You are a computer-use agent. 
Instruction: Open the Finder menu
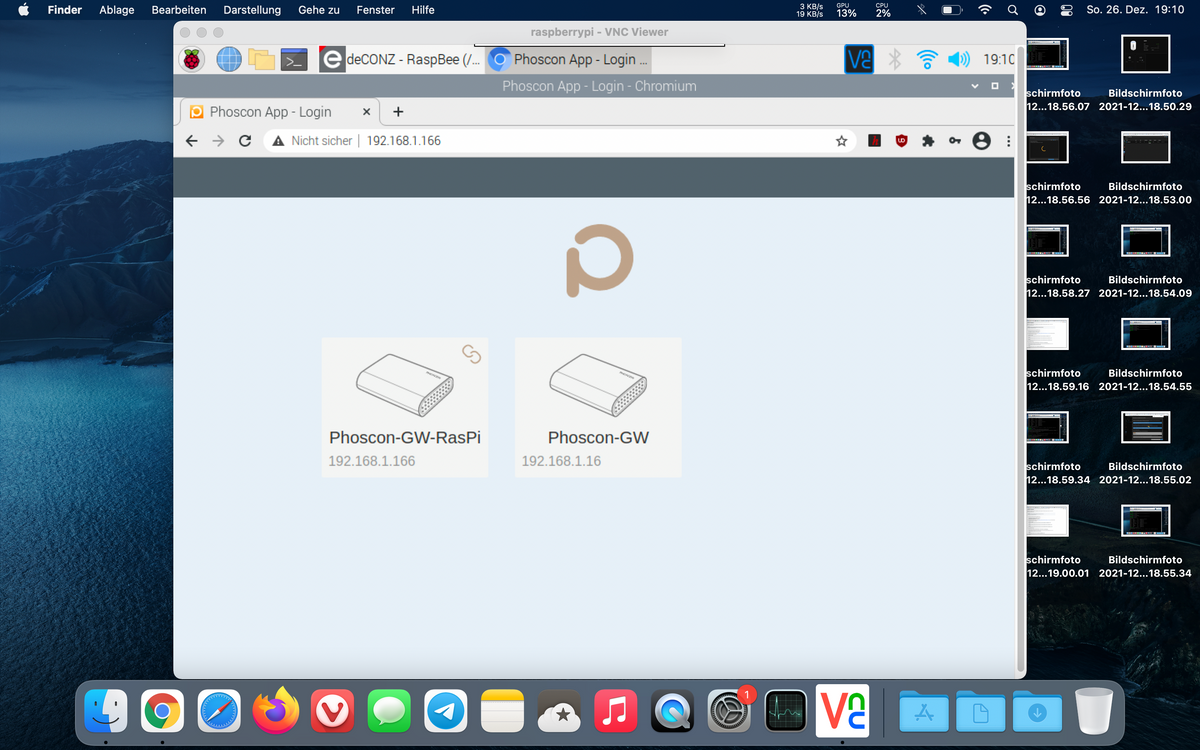65,10
